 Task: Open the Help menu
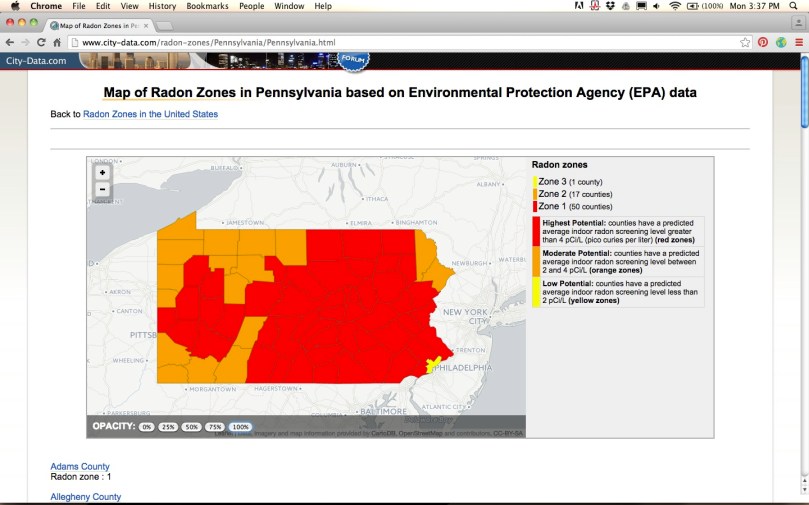pyautogui.click(x=323, y=6)
